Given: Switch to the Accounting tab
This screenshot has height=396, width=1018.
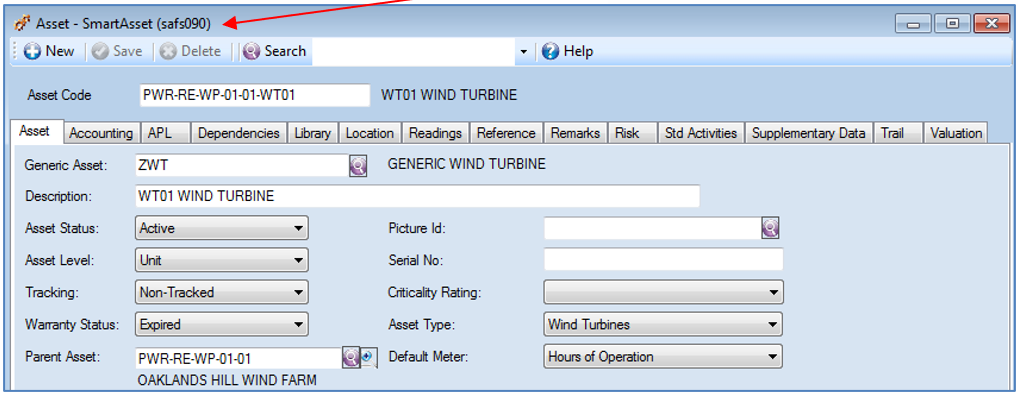Looking at the screenshot, I should pyautogui.click(x=101, y=133).
